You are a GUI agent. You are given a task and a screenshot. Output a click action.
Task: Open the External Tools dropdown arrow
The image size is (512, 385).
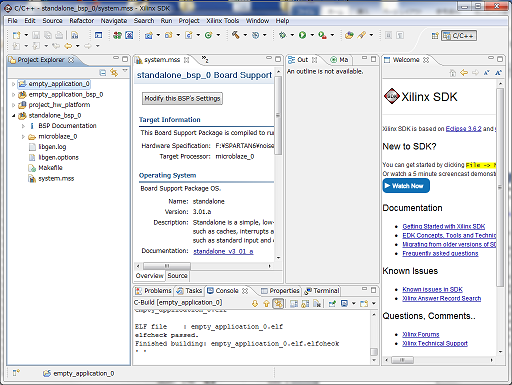click(x=332, y=35)
